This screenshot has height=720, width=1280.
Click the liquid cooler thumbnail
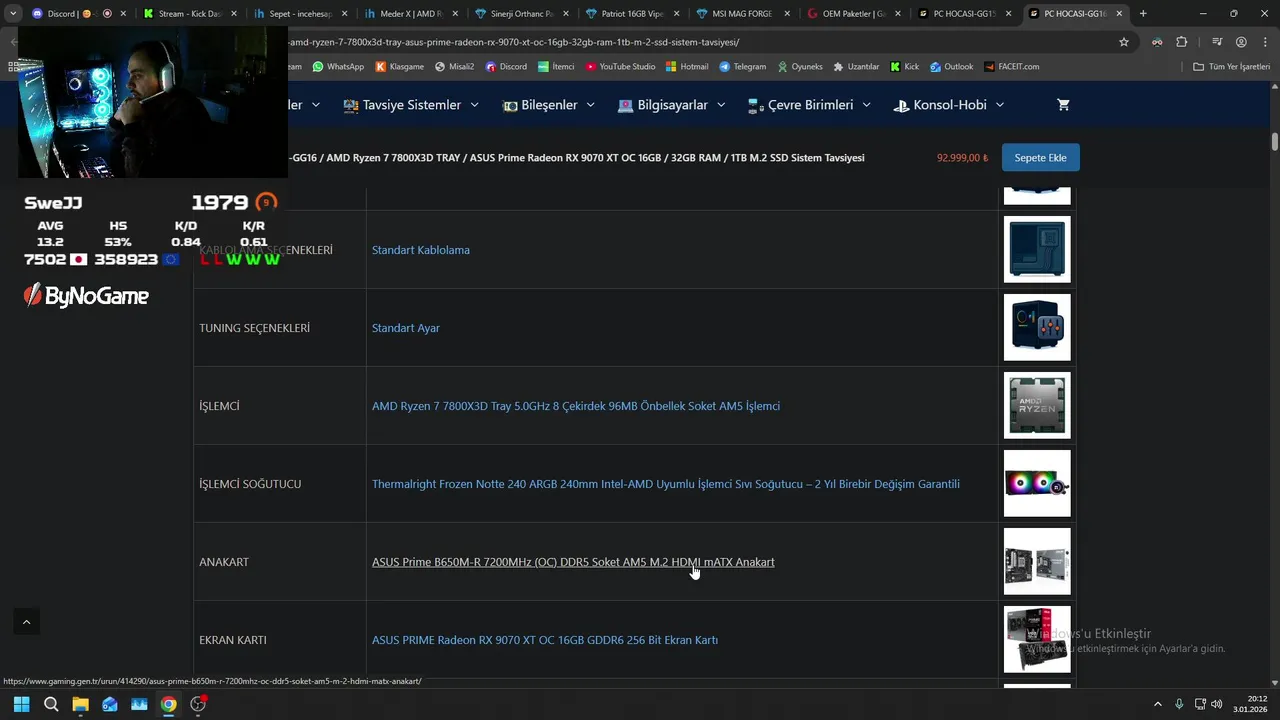(1037, 483)
